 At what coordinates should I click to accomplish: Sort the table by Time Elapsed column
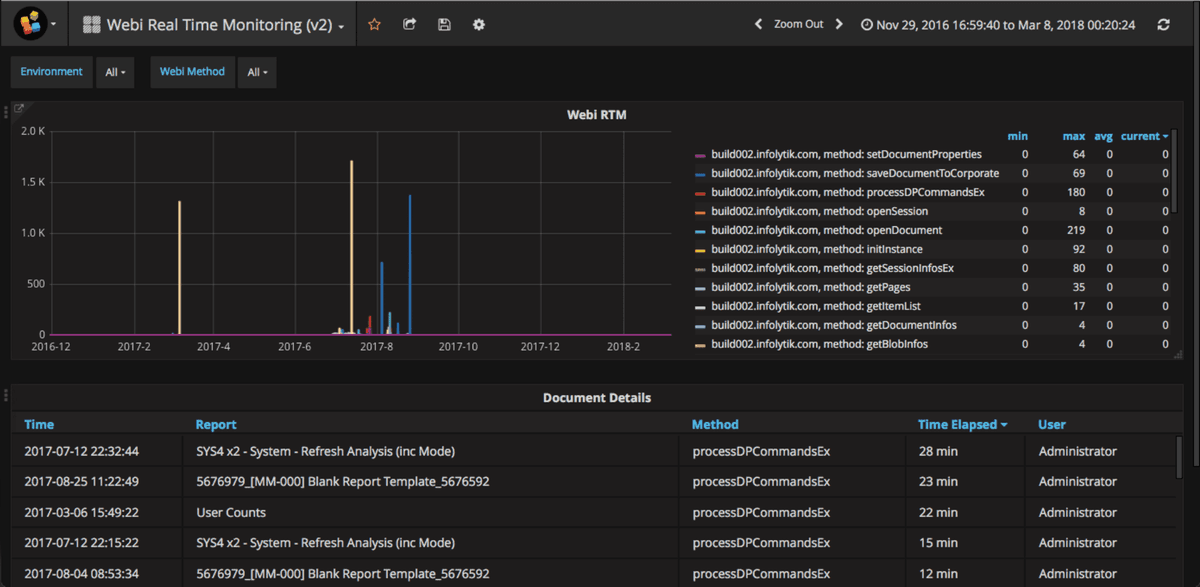[959, 424]
